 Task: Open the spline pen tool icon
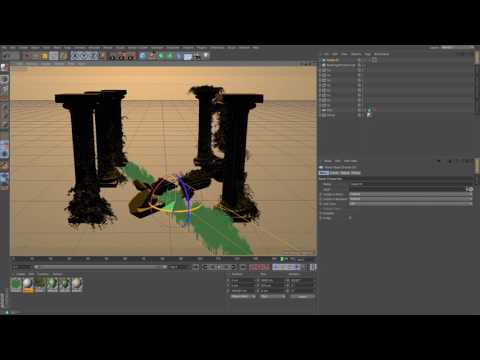(x=152, y=56)
